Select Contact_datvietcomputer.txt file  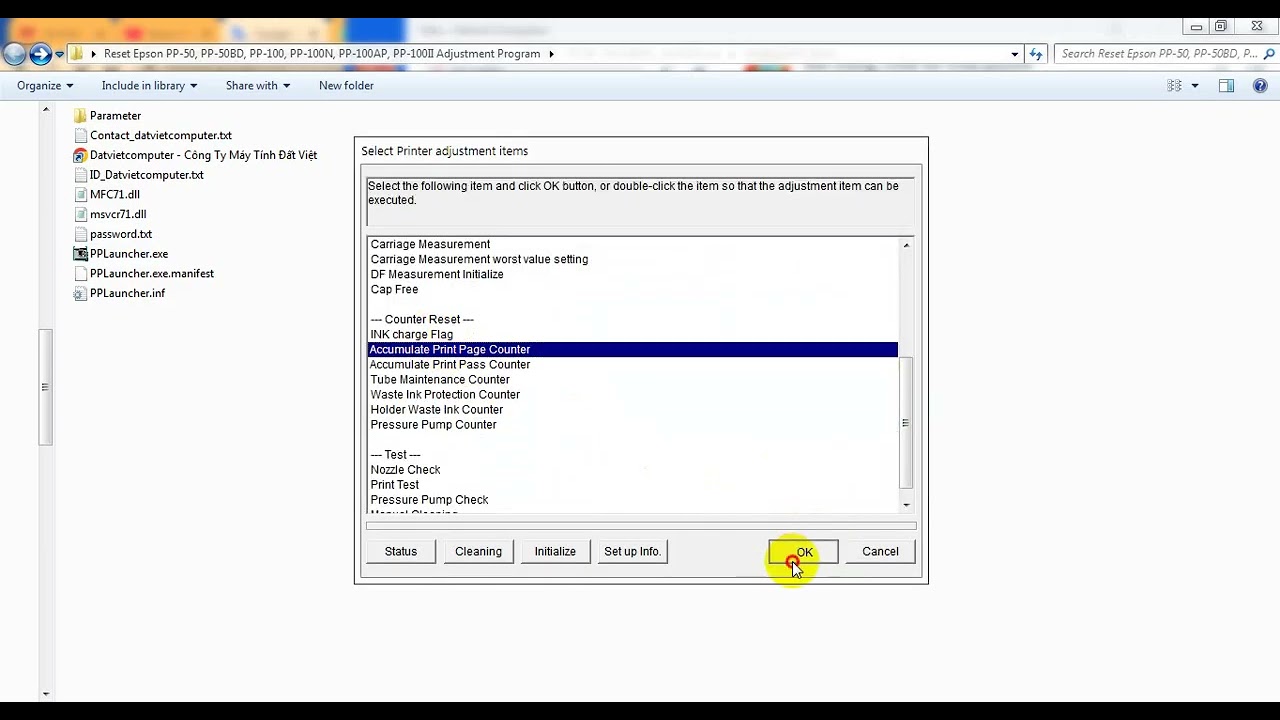(x=161, y=136)
